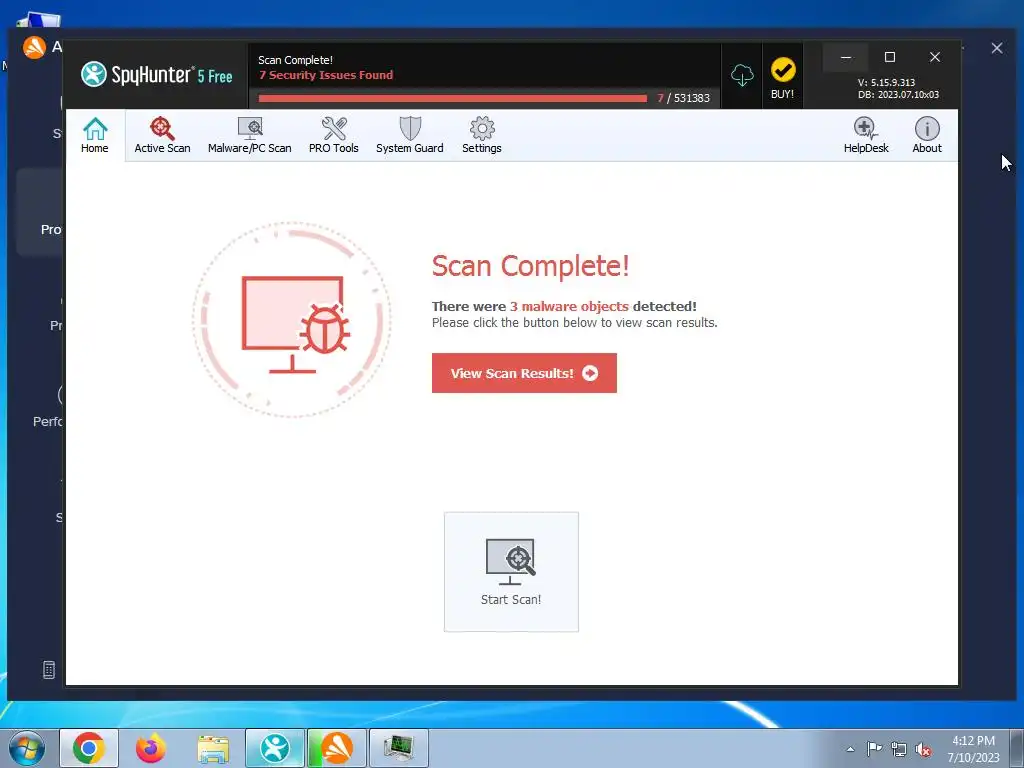Screen dimensions: 1024x768
Task: Go to System Guard tab
Action: point(409,135)
